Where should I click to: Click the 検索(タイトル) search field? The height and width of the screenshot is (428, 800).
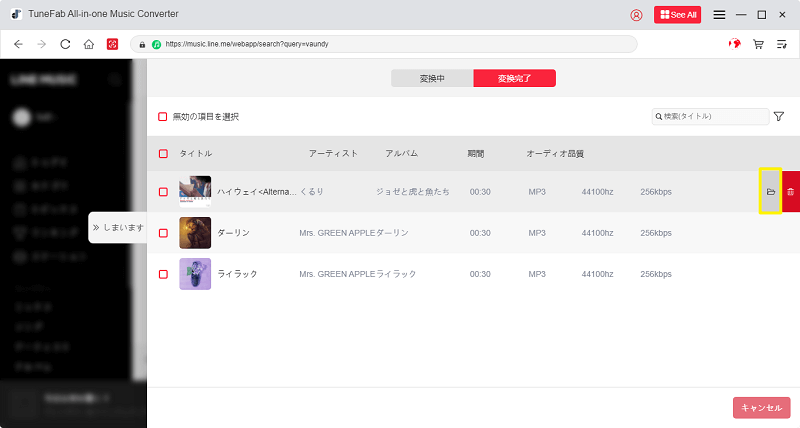tap(710, 116)
